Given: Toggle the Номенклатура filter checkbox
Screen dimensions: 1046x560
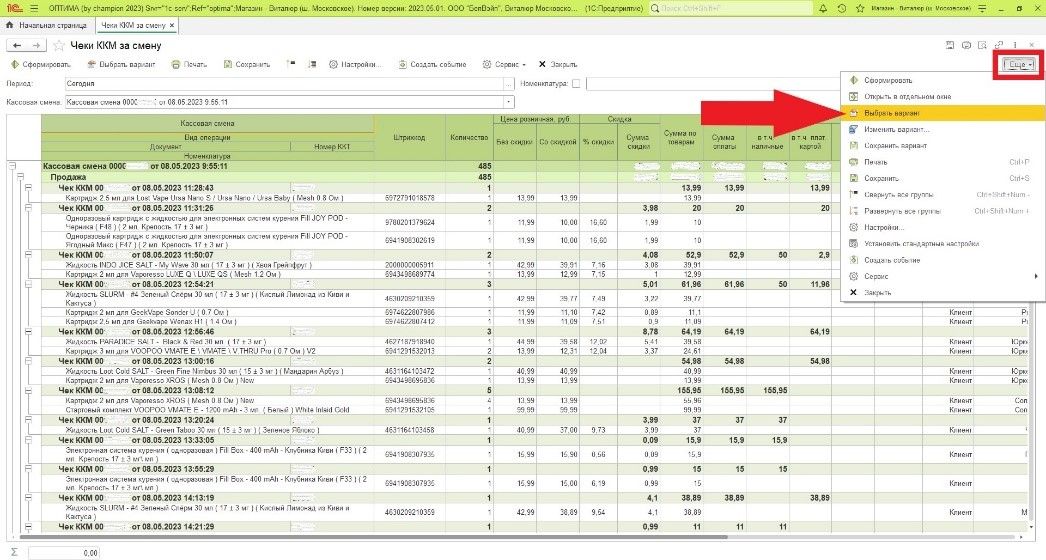Looking at the screenshot, I should pos(576,84).
